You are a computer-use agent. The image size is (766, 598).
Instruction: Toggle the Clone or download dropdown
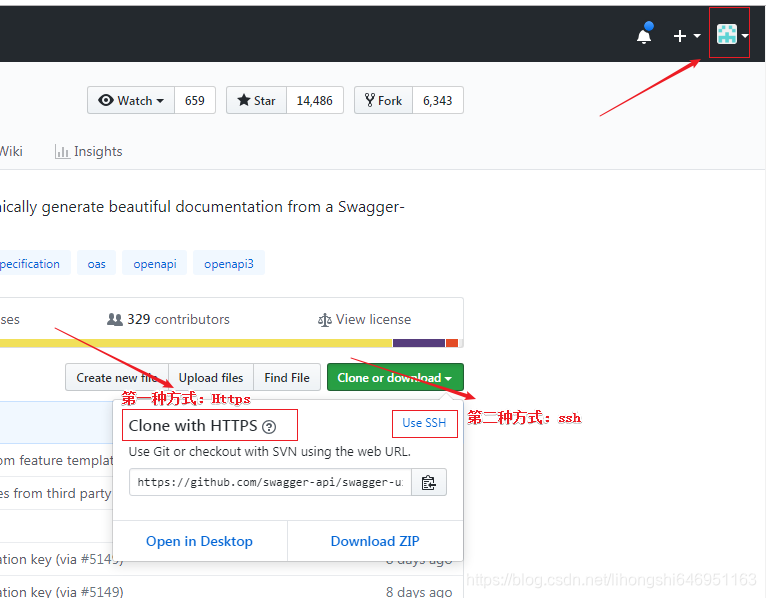coord(395,377)
